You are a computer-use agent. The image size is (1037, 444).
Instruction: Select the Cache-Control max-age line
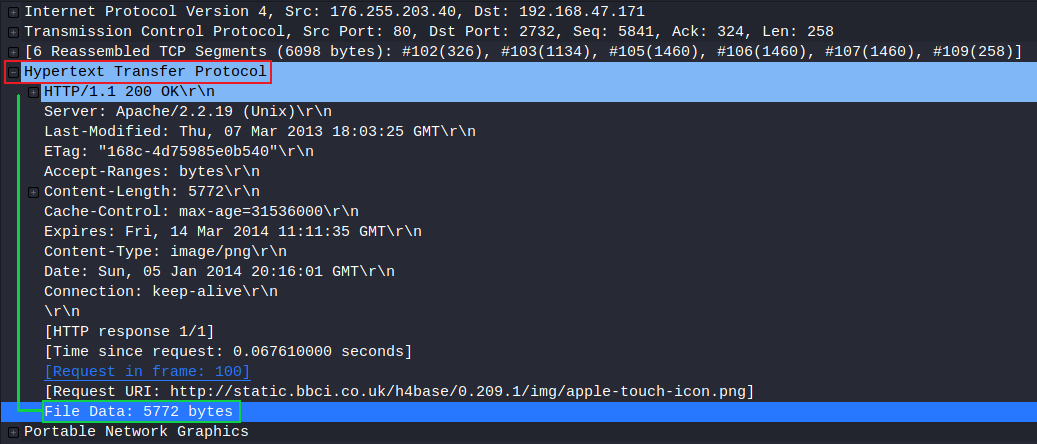[x=201, y=212]
